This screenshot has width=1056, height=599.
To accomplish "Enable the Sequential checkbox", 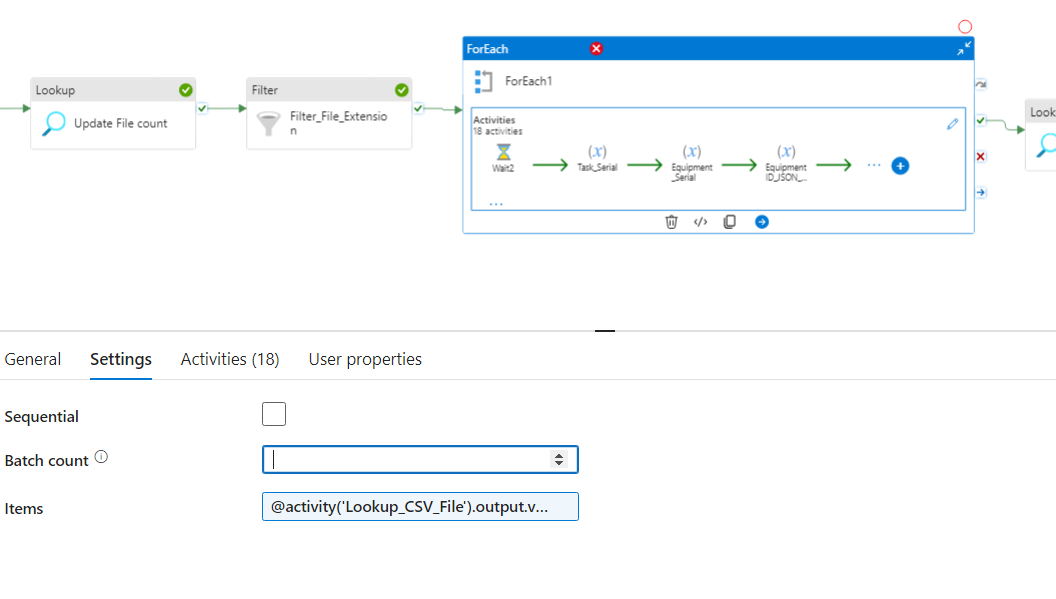I will coord(273,413).
